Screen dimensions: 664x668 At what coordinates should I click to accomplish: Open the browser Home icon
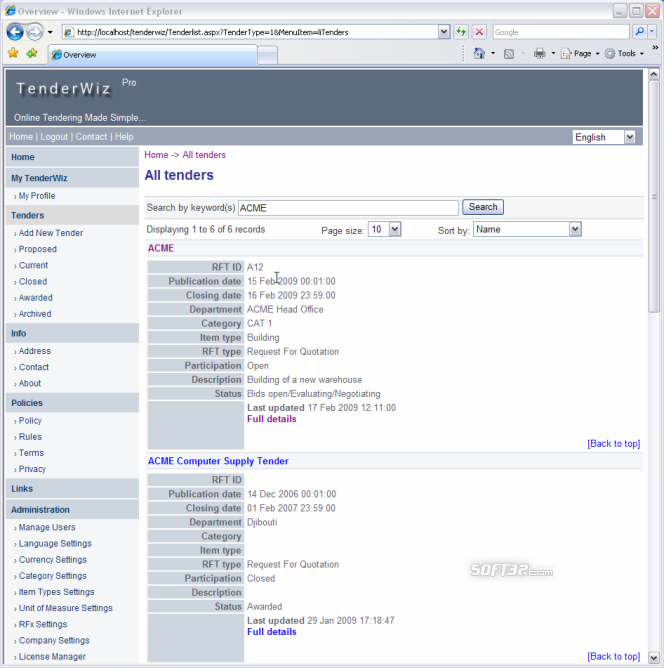click(480, 54)
